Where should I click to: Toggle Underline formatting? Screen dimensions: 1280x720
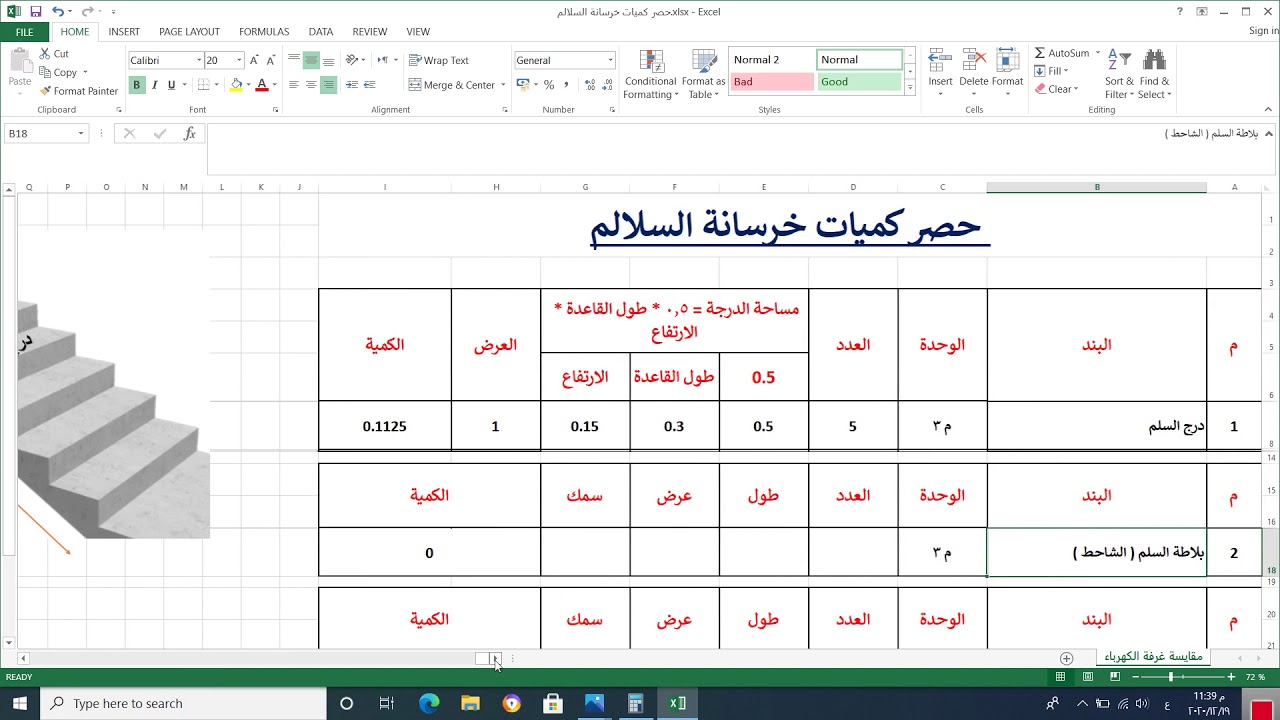[x=171, y=85]
